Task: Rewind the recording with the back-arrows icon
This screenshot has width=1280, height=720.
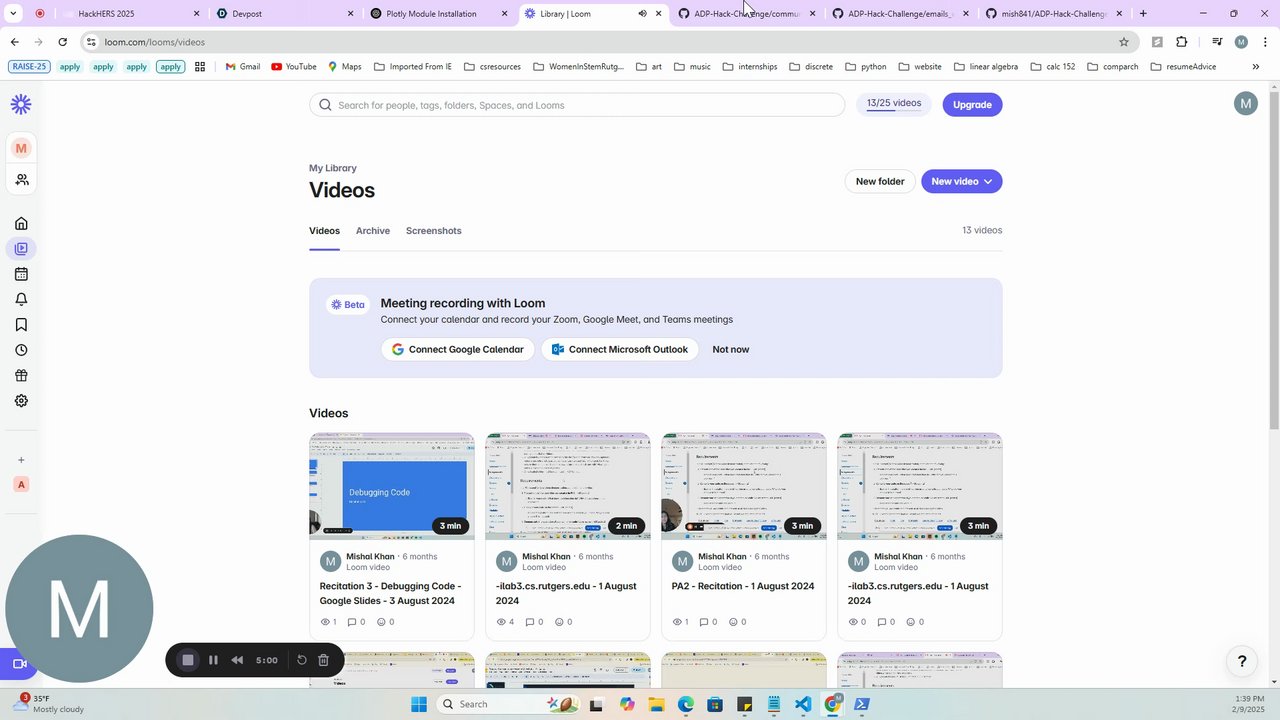Action: (237, 660)
